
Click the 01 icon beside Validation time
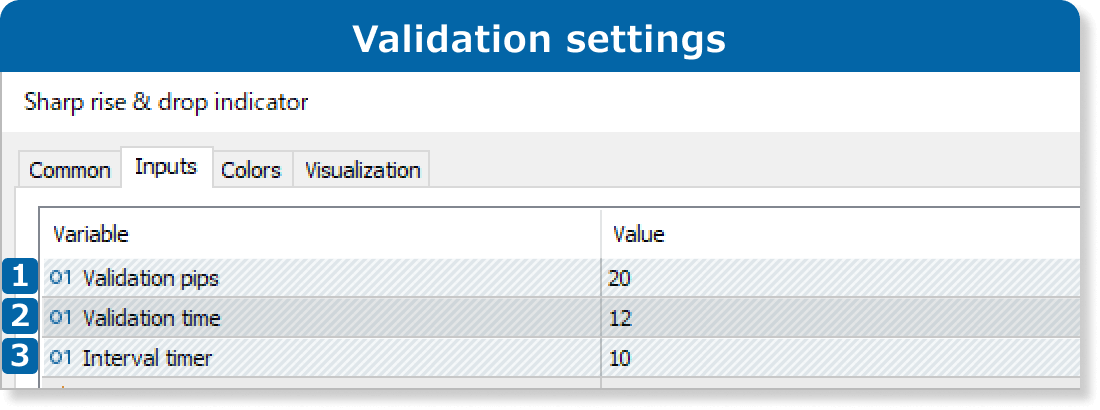coord(61,318)
